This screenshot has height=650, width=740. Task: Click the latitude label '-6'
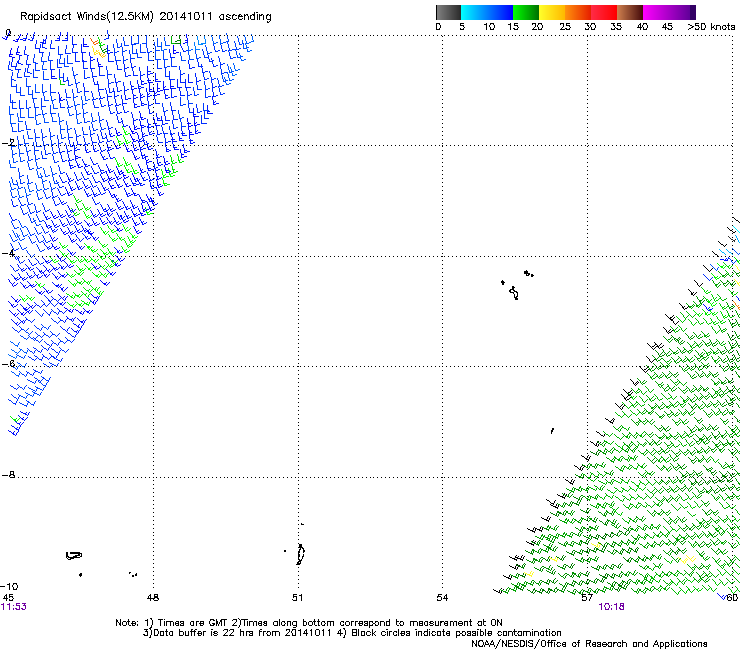(8, 364)
